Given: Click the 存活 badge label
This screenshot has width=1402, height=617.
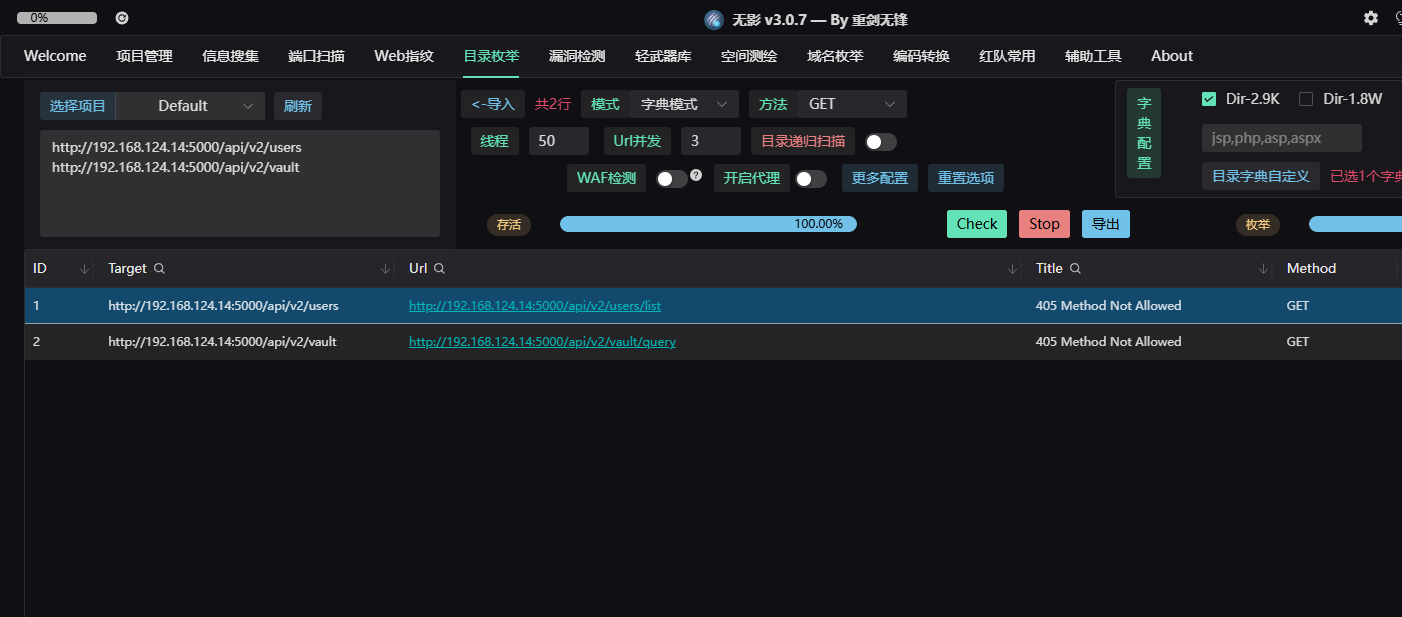Looking at the screenshot, I should tap(509, 225).
